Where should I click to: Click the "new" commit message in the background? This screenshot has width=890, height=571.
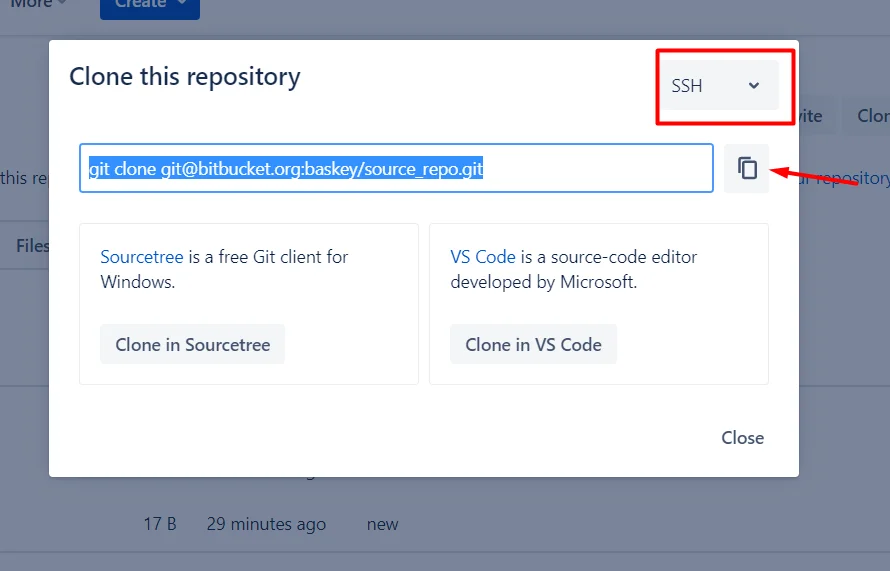click(x=383, y=524)
